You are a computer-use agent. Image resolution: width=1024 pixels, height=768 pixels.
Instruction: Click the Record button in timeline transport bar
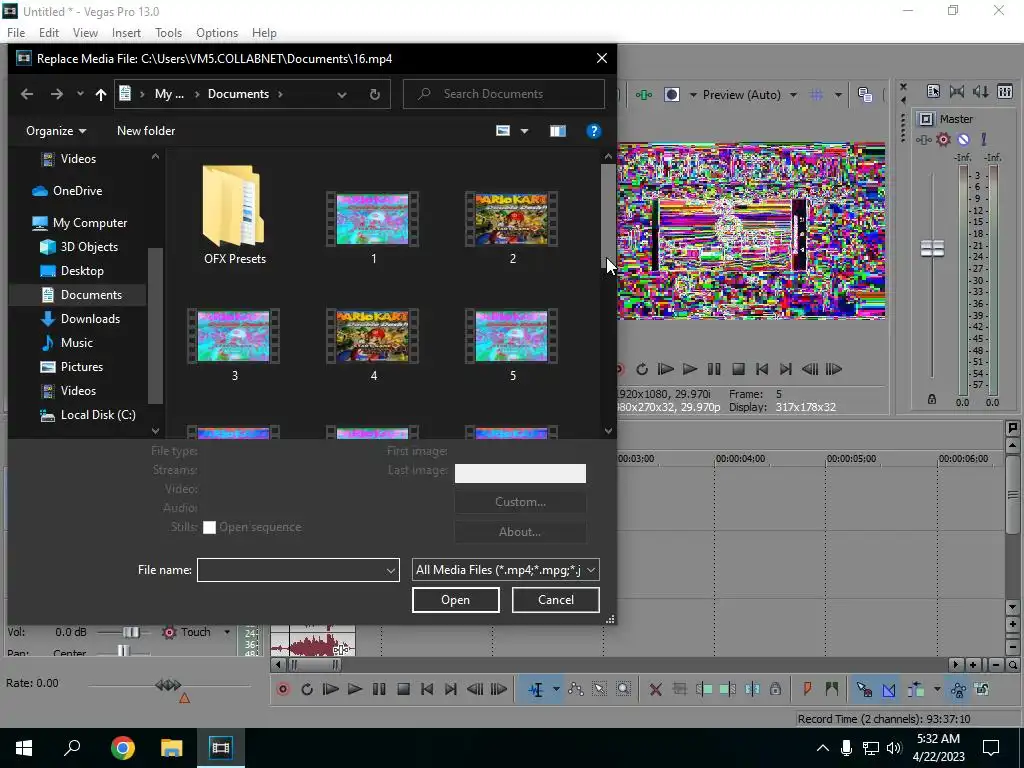(x=283, y=689)
